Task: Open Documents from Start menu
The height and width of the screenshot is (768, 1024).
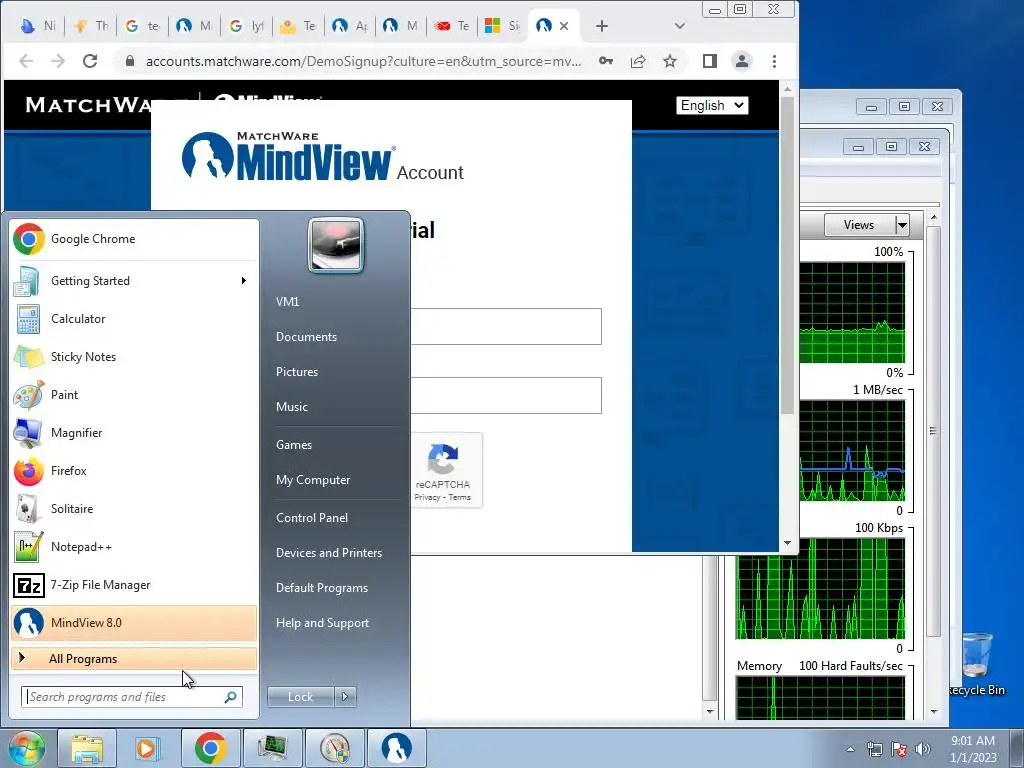Action: click(306, 337)
